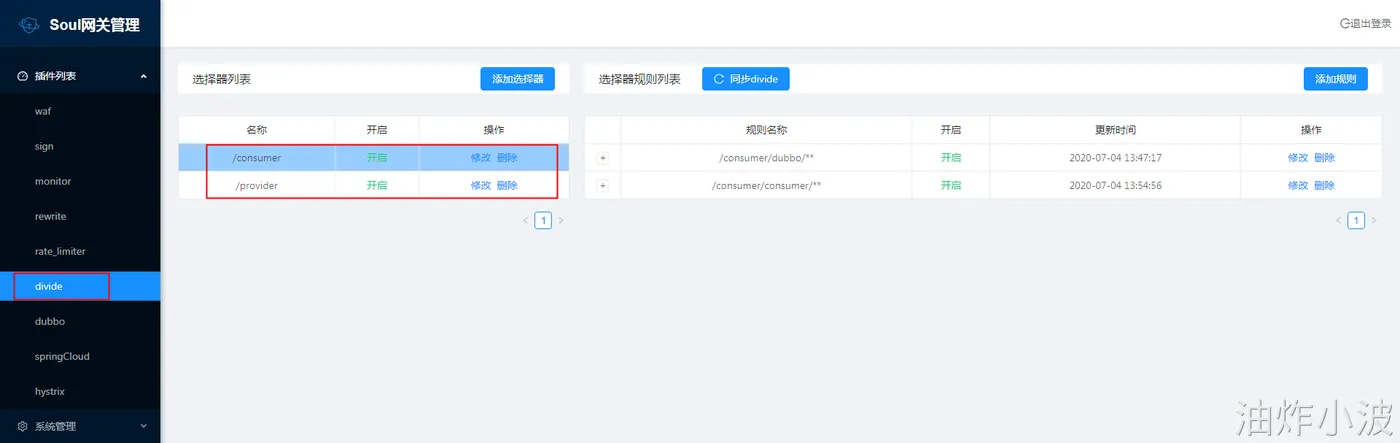Click the 添加规则 button
The width and height of the screenshot is (1400, 443).
pyautogui.click(x=1335, y=78)
